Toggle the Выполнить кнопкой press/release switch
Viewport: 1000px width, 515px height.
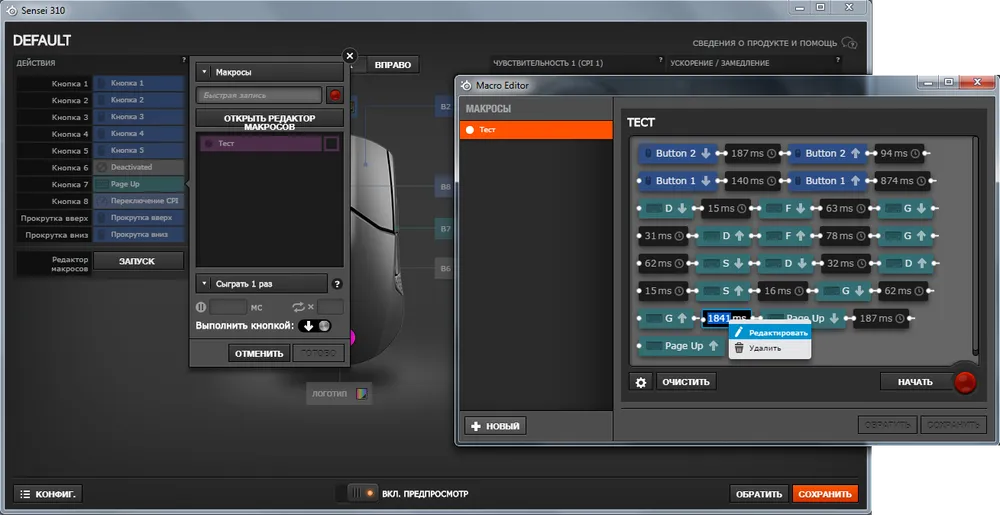coord(316,326)
